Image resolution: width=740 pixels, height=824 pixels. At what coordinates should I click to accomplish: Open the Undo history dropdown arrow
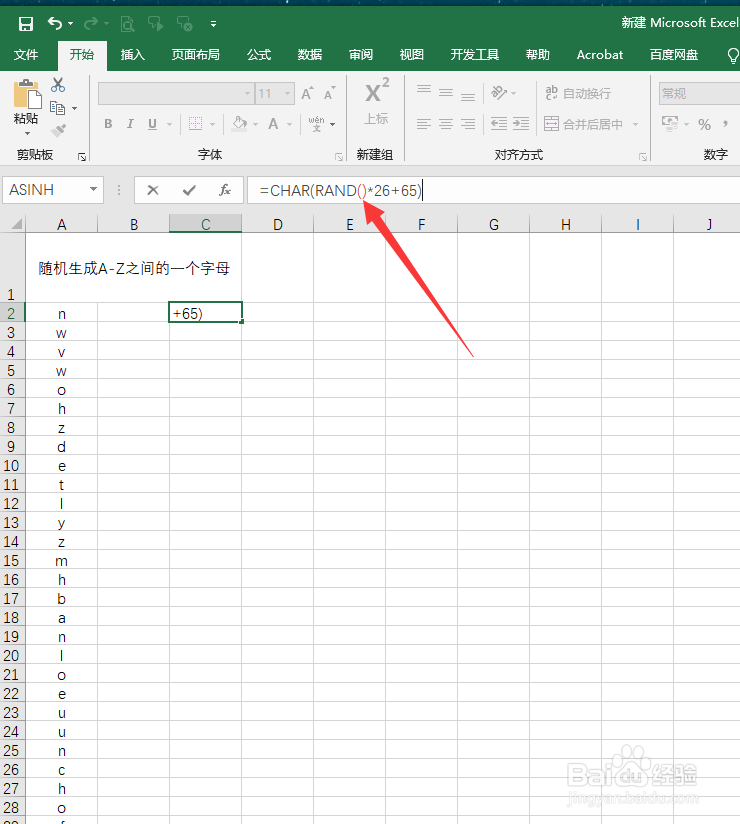[70, 24]
